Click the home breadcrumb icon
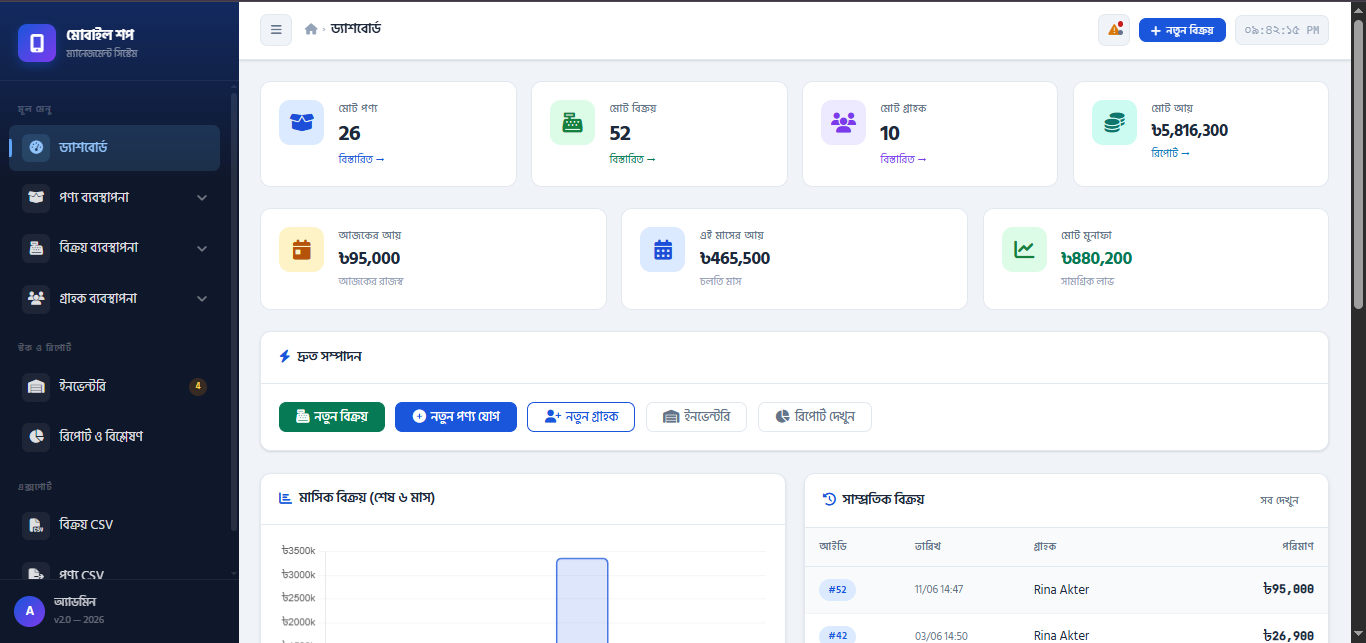The width and height of the screenshot is (1366, 643). 311,30
